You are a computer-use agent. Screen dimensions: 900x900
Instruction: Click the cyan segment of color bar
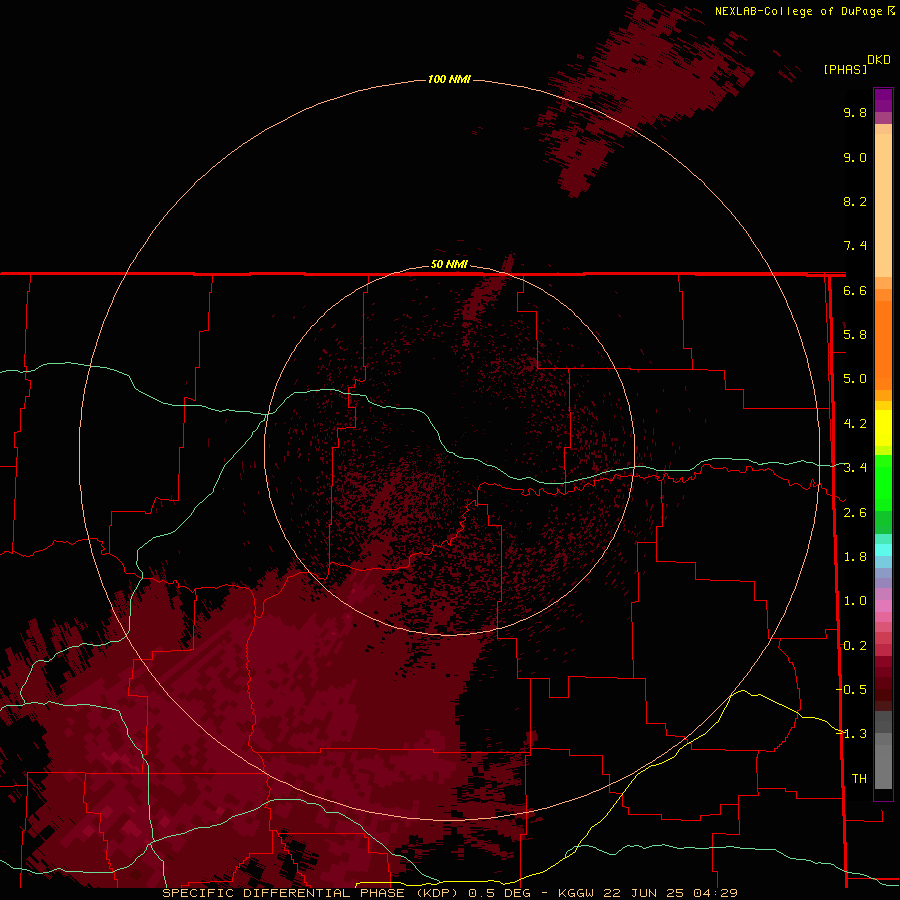coord(883,550)
